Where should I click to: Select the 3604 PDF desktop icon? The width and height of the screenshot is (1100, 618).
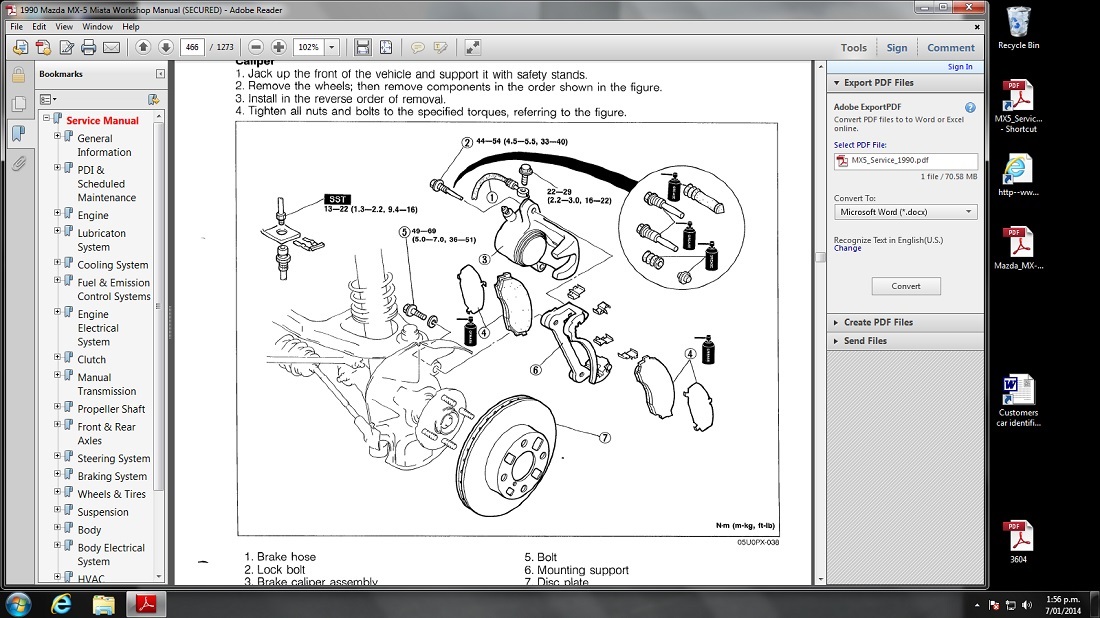click(1019, 542)
